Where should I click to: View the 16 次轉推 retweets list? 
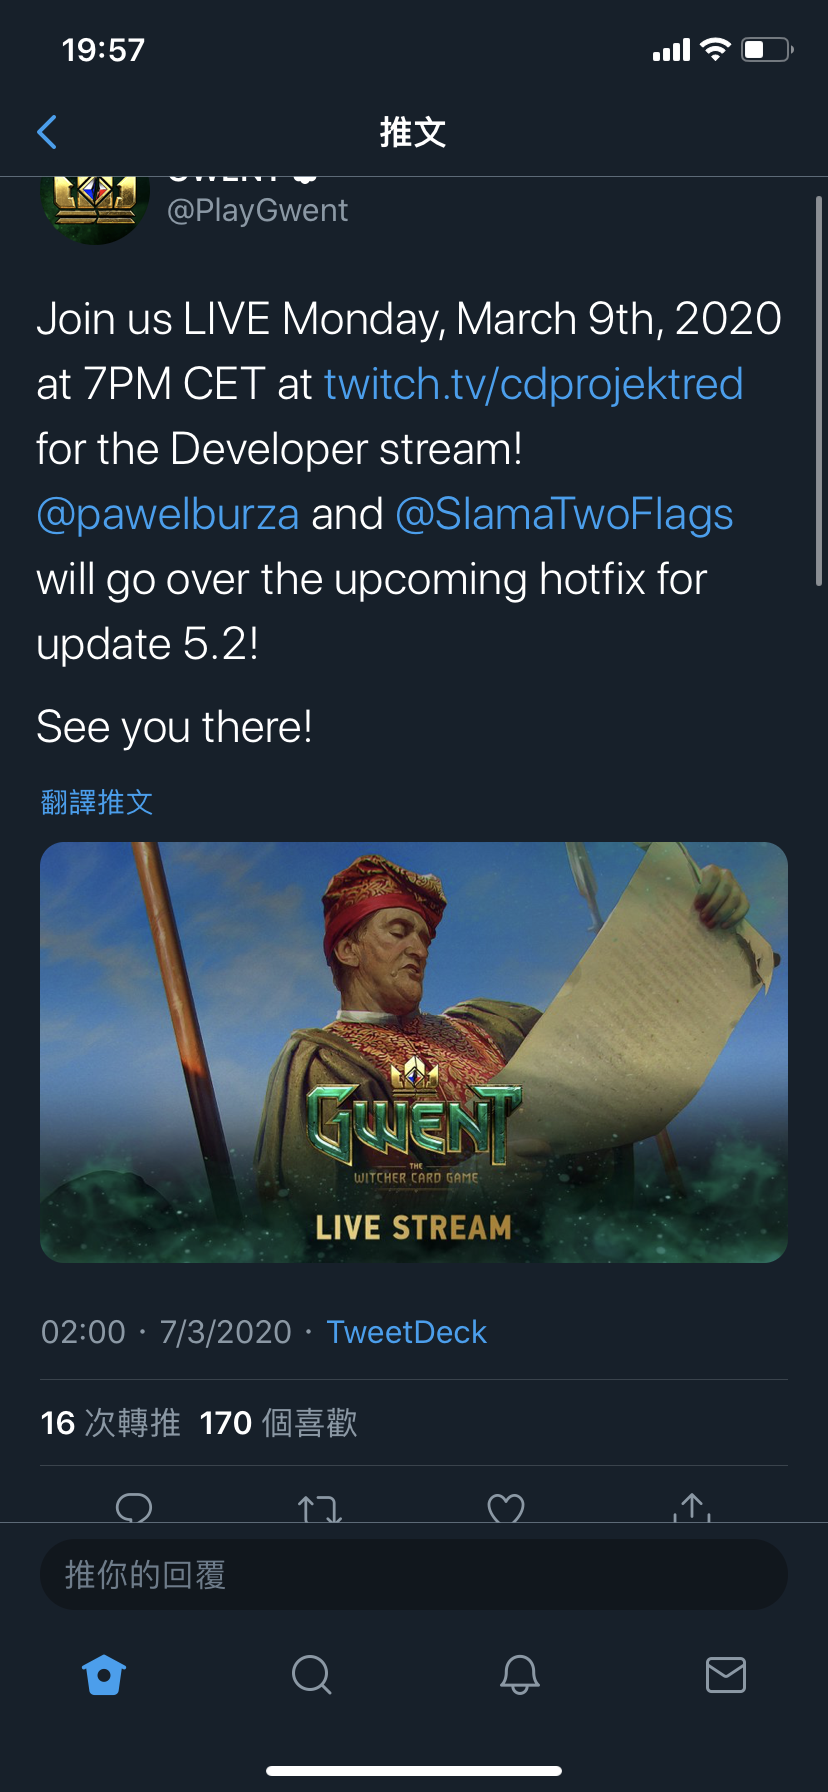[x=110, y=1422]
